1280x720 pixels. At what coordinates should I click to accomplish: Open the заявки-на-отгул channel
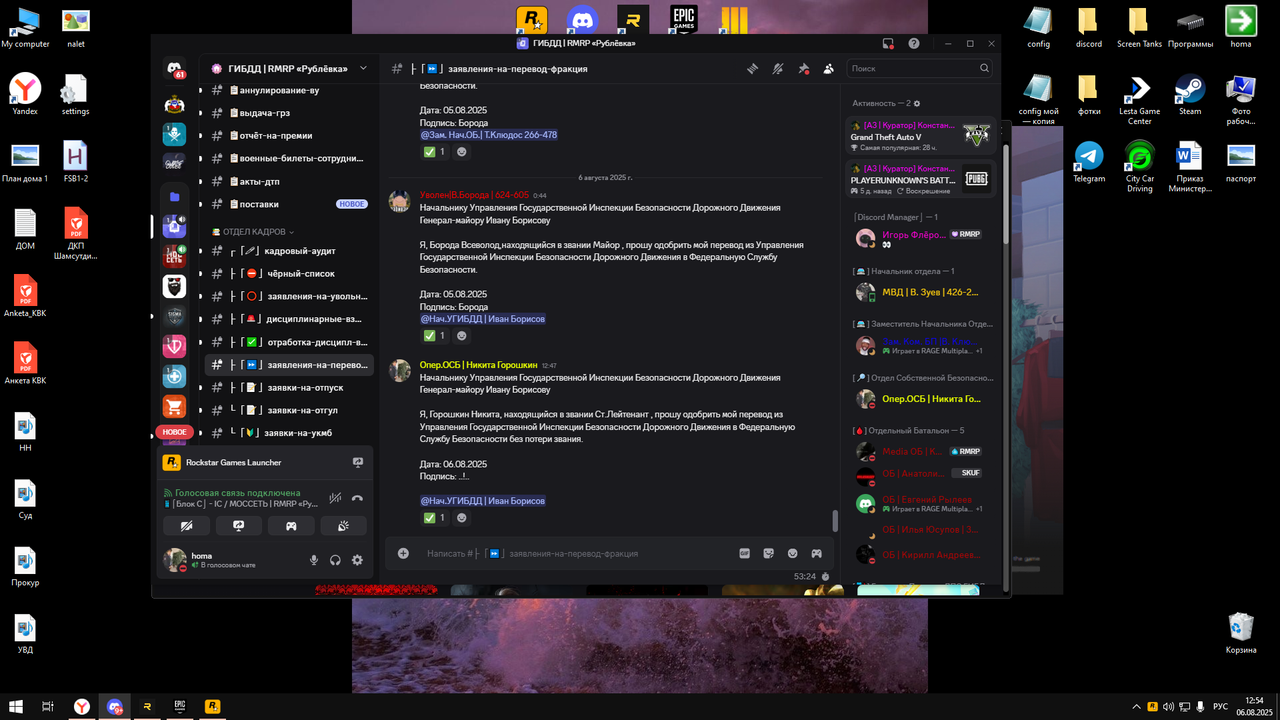289,410
